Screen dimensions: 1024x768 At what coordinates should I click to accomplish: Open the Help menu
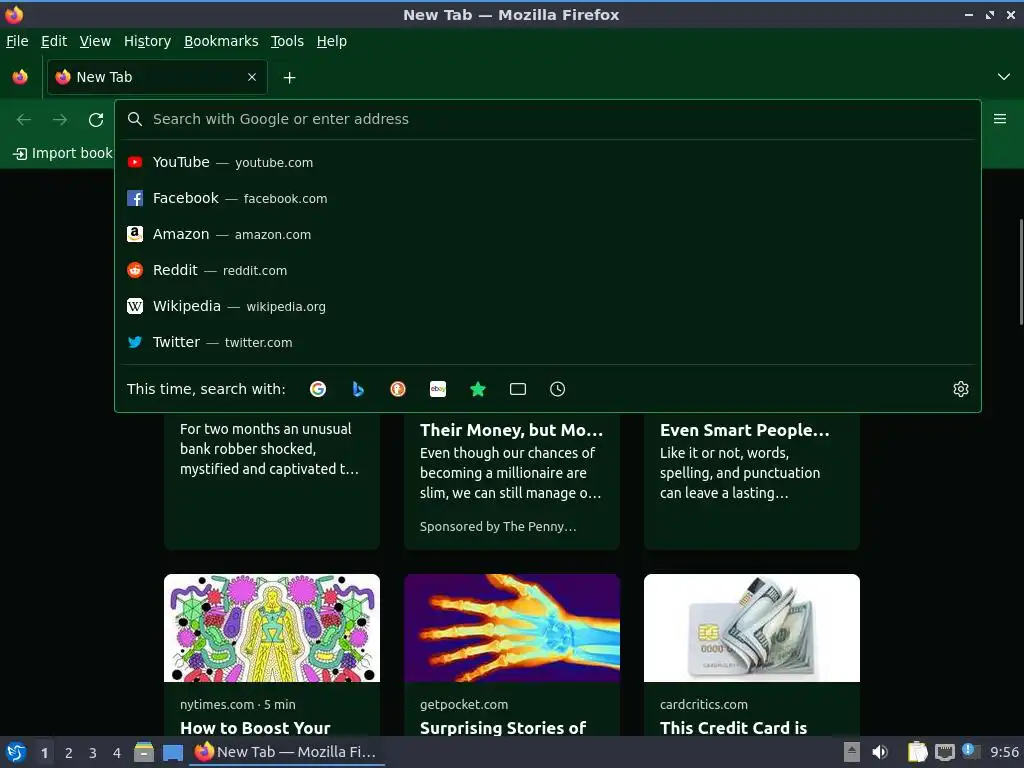(332, 41)
